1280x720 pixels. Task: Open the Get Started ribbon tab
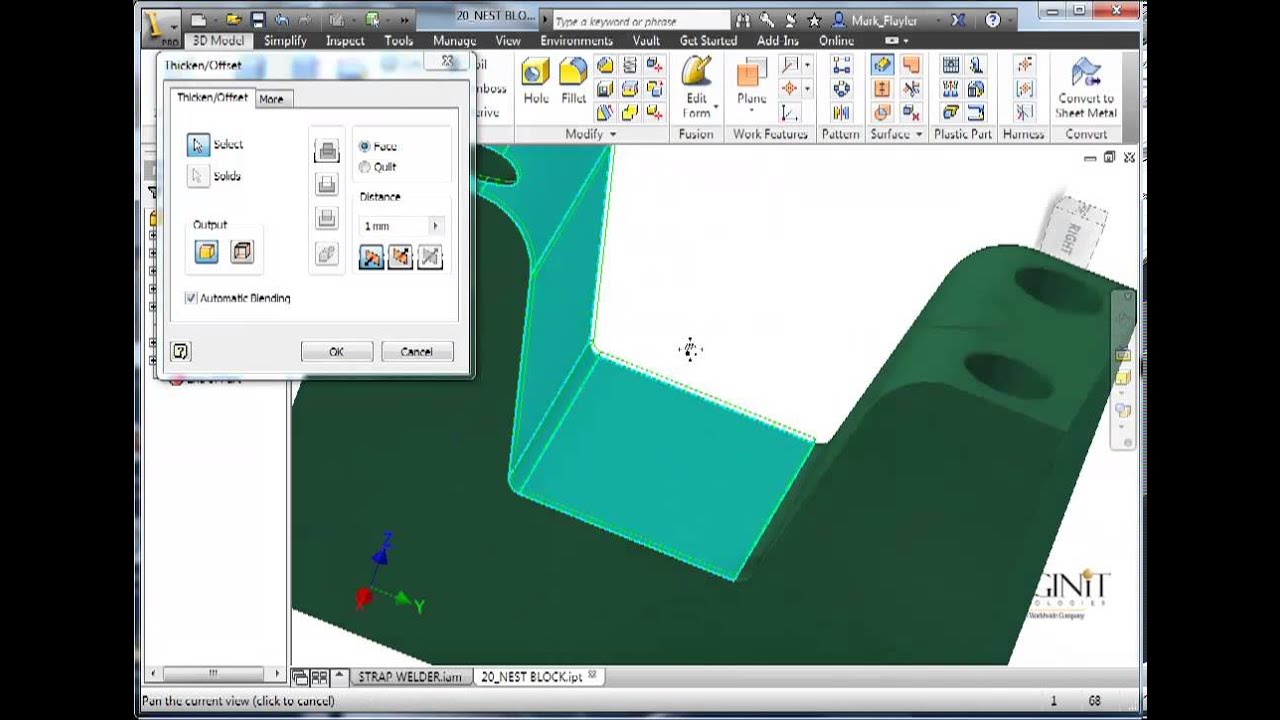click(x=708, y=41)
